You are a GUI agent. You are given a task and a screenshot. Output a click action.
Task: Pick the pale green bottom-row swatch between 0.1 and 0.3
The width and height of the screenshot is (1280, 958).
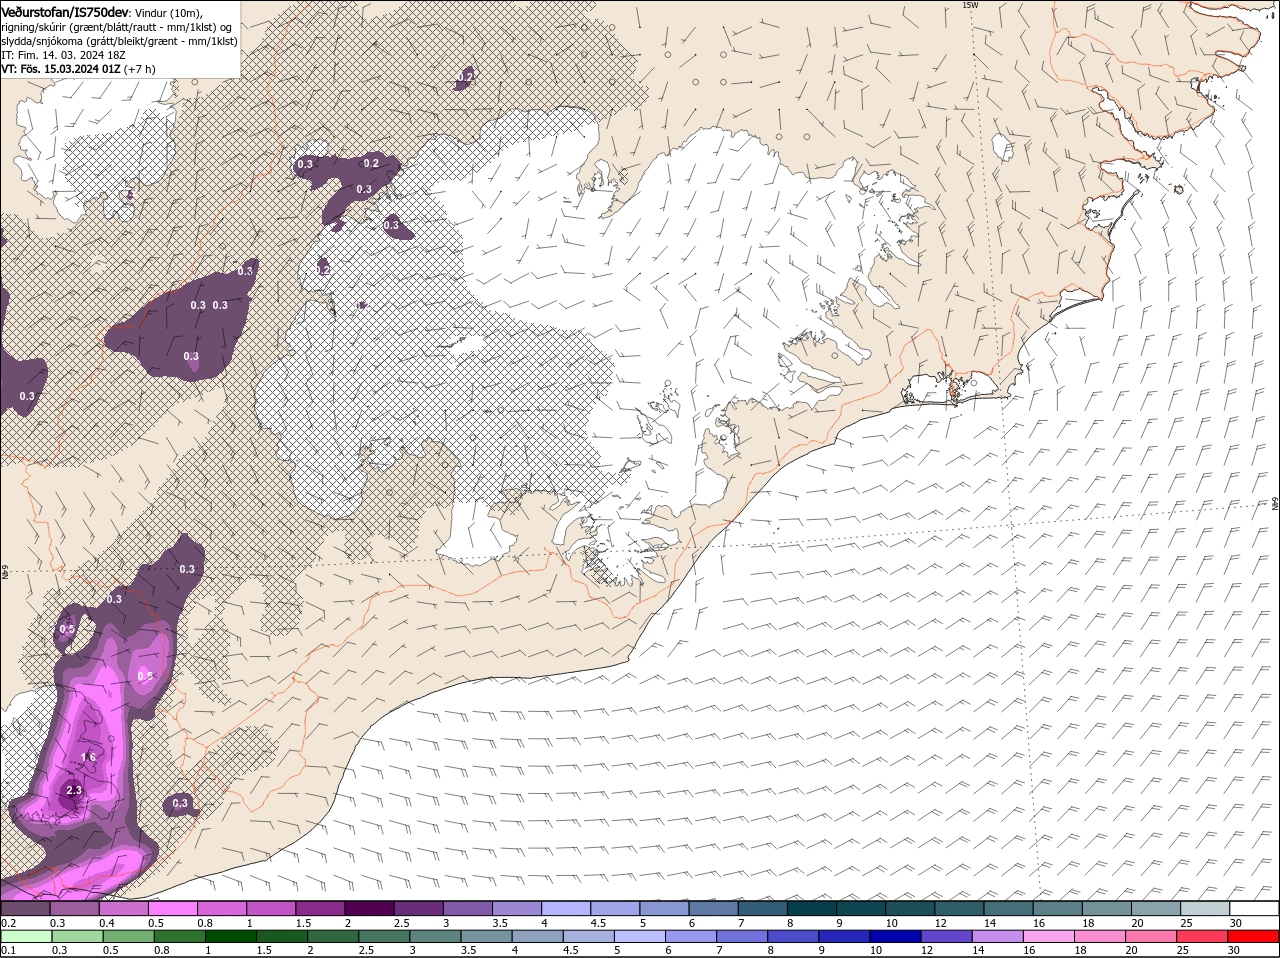(x=25, y=936)
